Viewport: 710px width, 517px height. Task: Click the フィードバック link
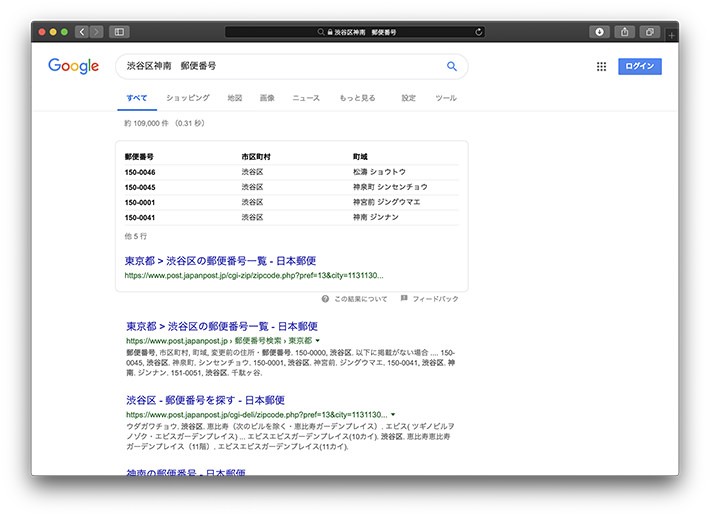coord(435,299)
